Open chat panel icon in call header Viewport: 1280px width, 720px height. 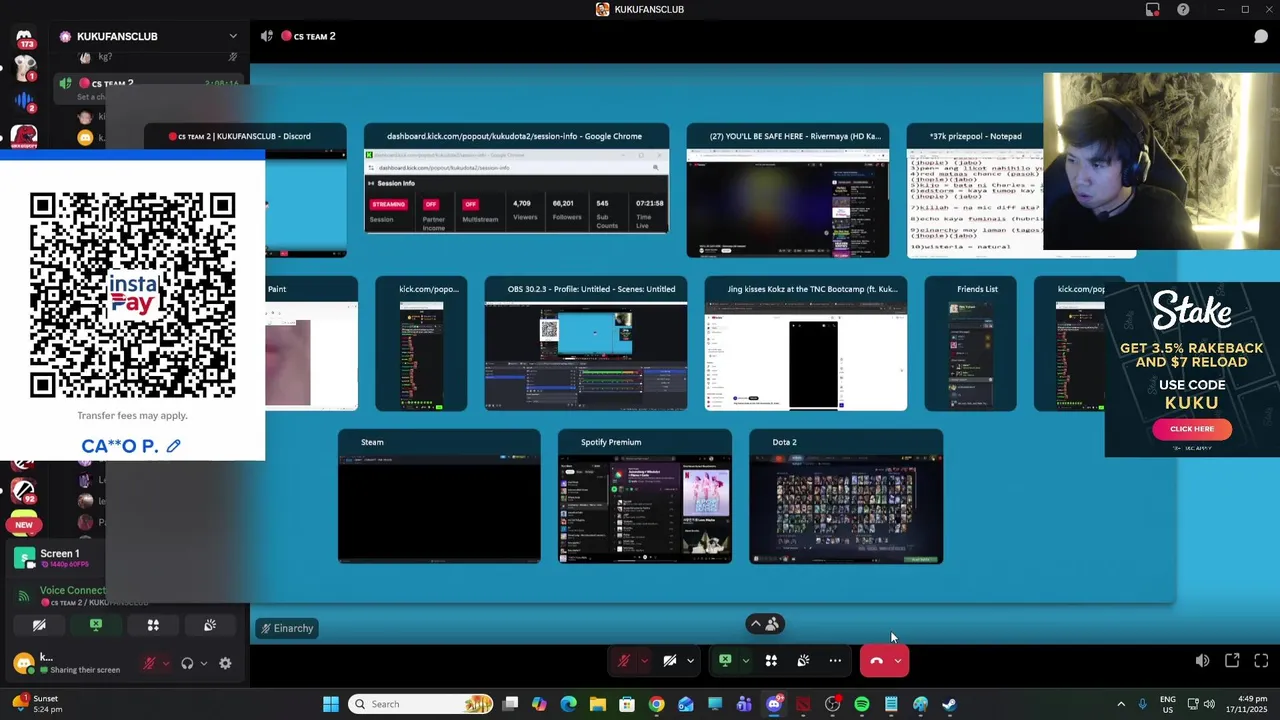[1261, 36]
